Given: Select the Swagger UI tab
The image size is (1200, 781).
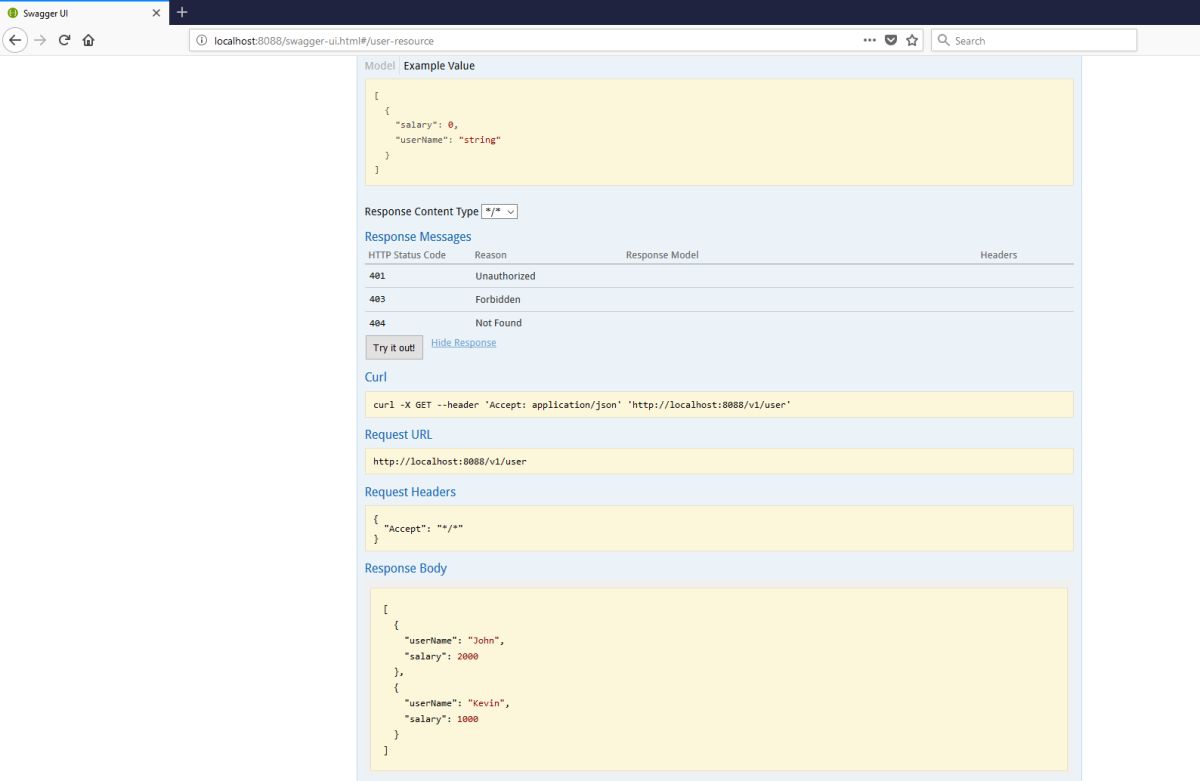Looking at the screenshot, I should point(84,13).
